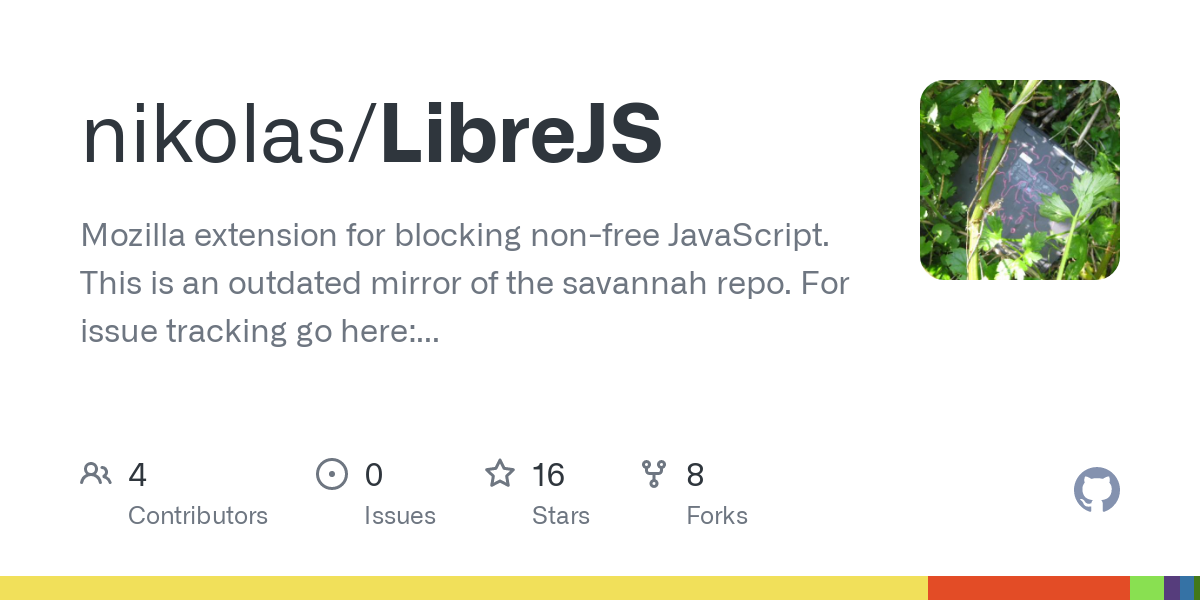The image size is (1200, 600).
Task: Click the GitHub Octocat logo
Action: (x=1096, y=490)
